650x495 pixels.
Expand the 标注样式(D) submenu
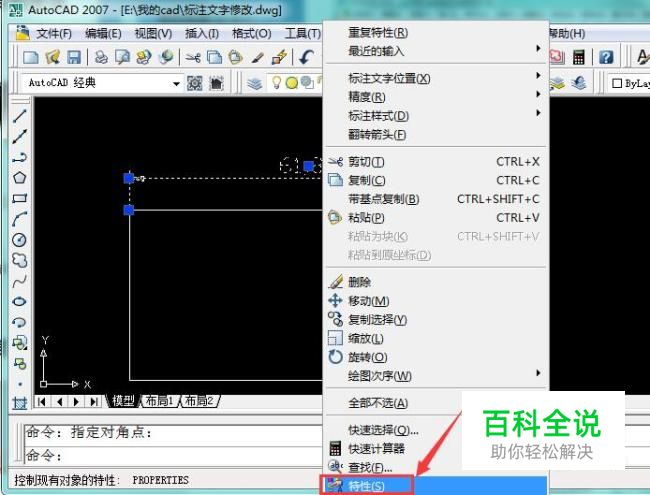pyautogui.click(x=437, y=116)
